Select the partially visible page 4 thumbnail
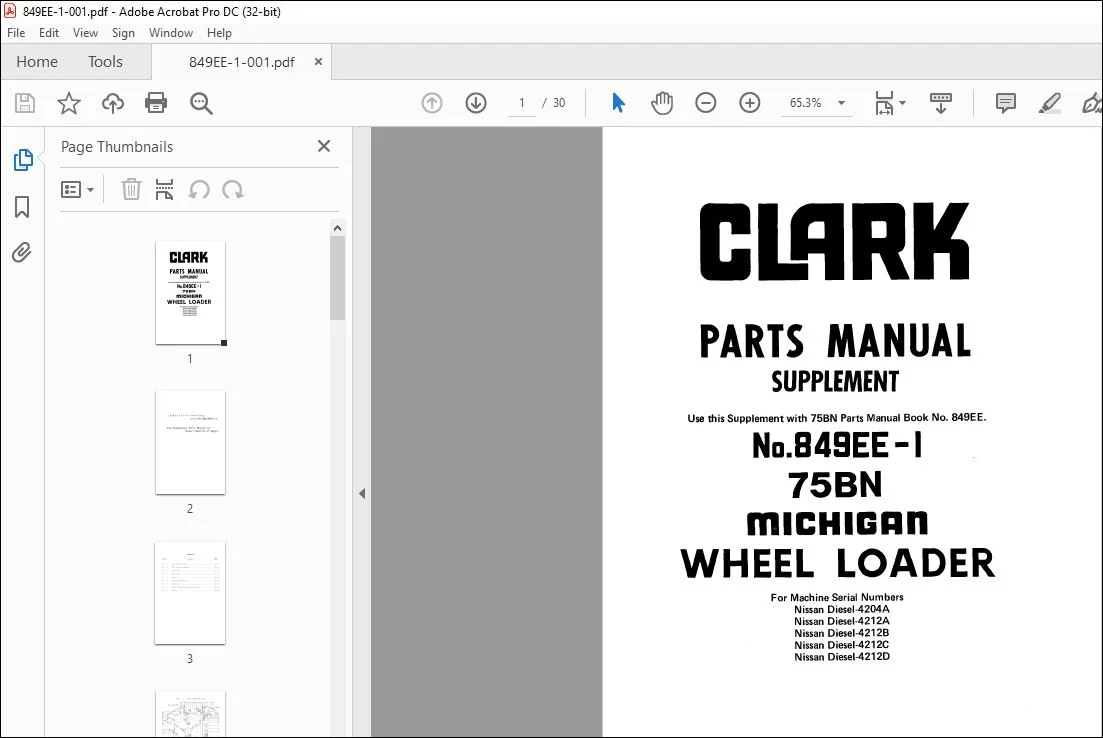This screenshot has width=1103, height=738. pos(190,714)
